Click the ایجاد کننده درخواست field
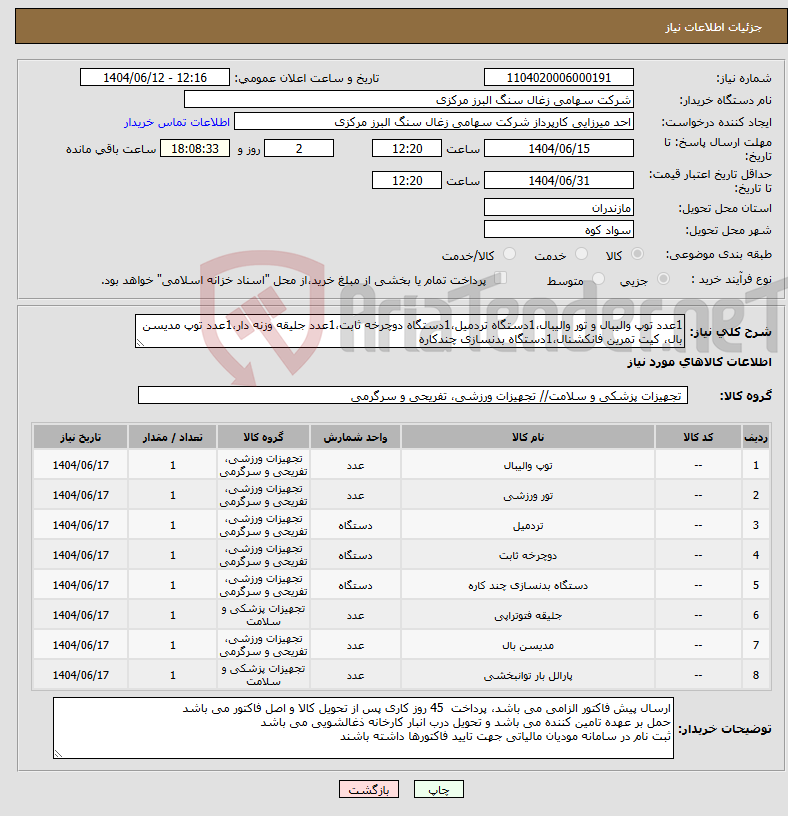This screenshot has width=788, height=816. pos(434,122)
